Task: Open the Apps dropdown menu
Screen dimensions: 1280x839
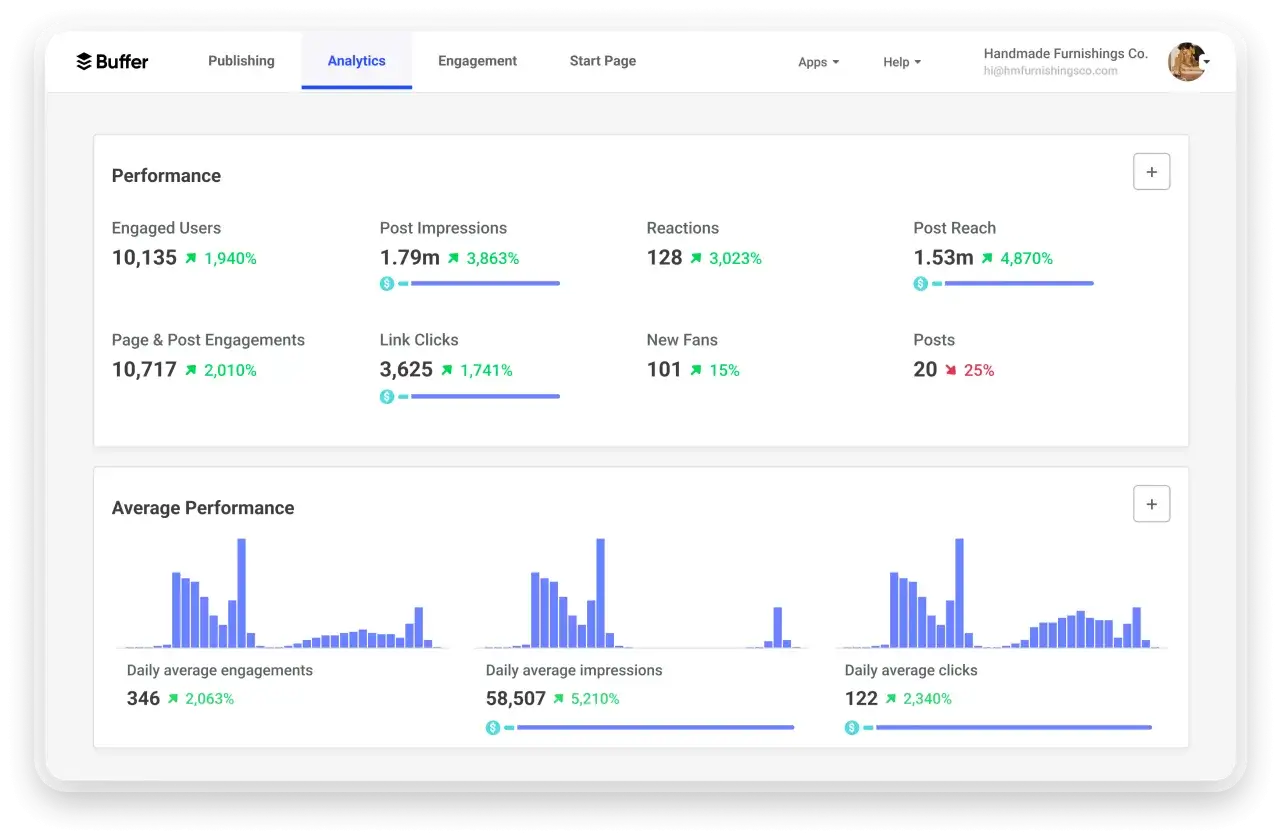Action: (x=818, y=62)
